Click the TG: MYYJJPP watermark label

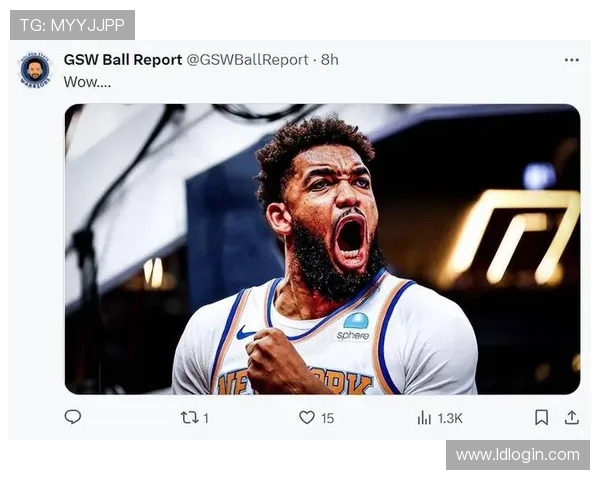click(x=72, y=25)
